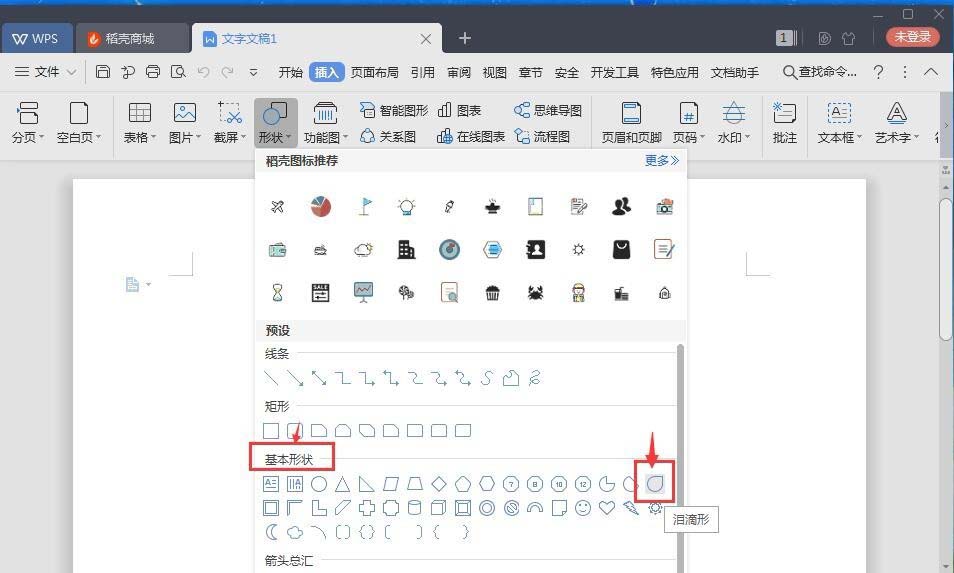
Task: Insert an 在线图表 online chart
Action: (x=471, y=136)
